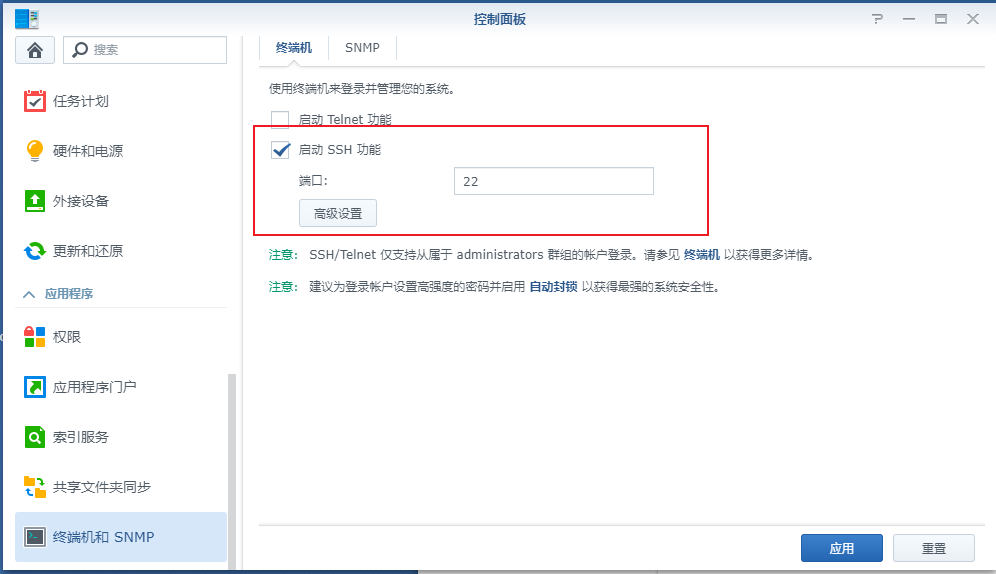Open 更新和还原 refresh icon
Screen dimensions: 996x574
34,251
